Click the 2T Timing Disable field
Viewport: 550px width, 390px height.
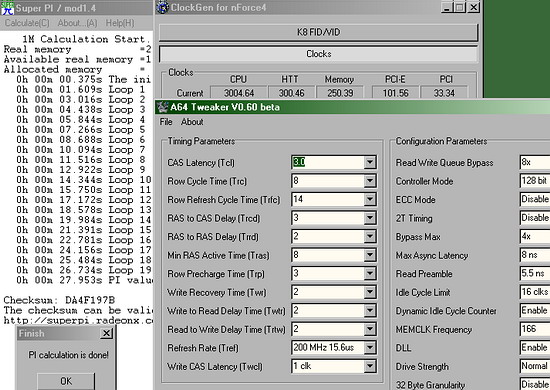coord(535,218)
